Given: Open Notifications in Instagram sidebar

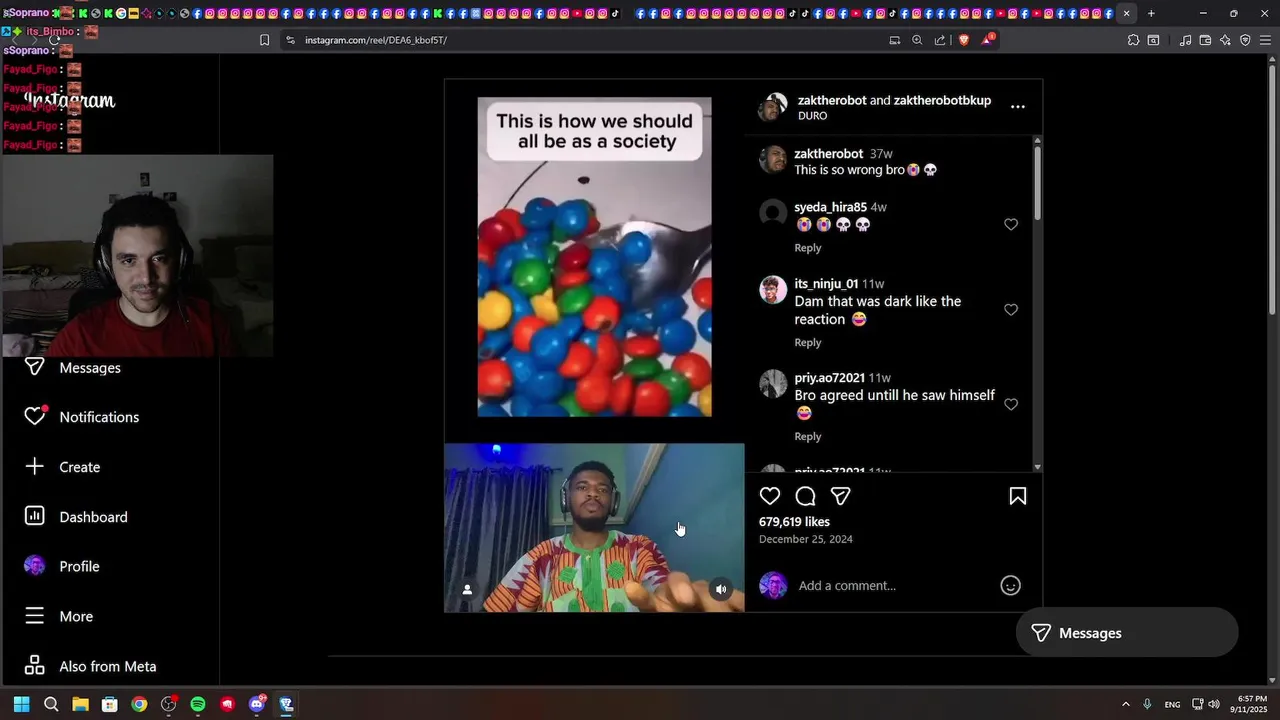Looking at the screenshot, I should point(99,417).
